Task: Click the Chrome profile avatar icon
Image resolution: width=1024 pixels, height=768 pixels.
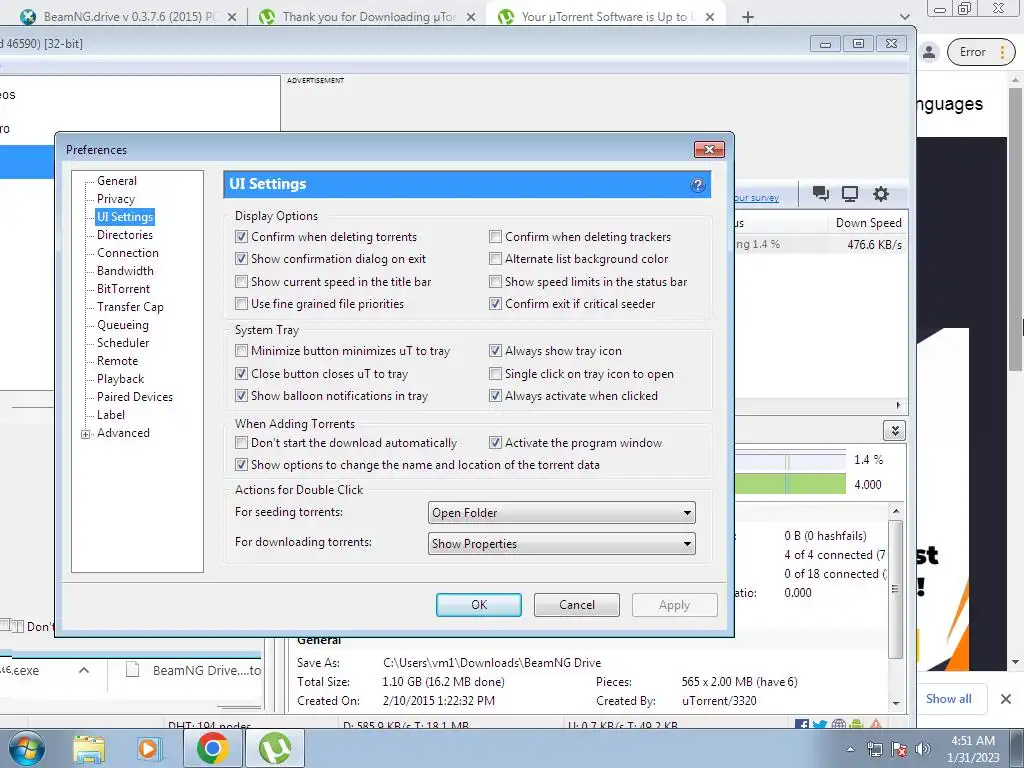Action: pyautogui.click(x=929, y=52)
